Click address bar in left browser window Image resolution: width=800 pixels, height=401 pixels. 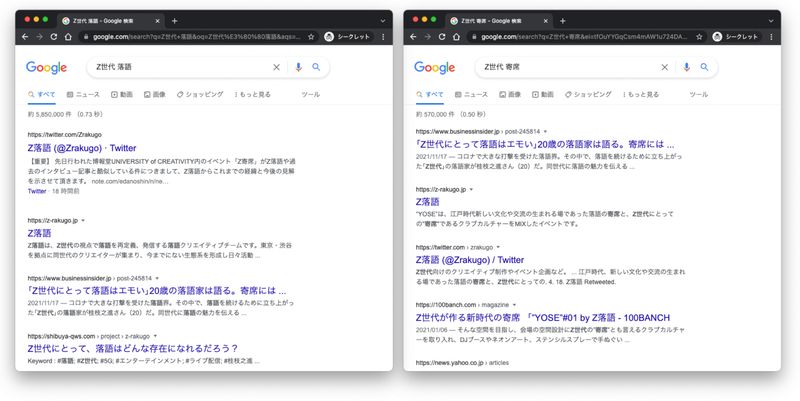[199, 37]
